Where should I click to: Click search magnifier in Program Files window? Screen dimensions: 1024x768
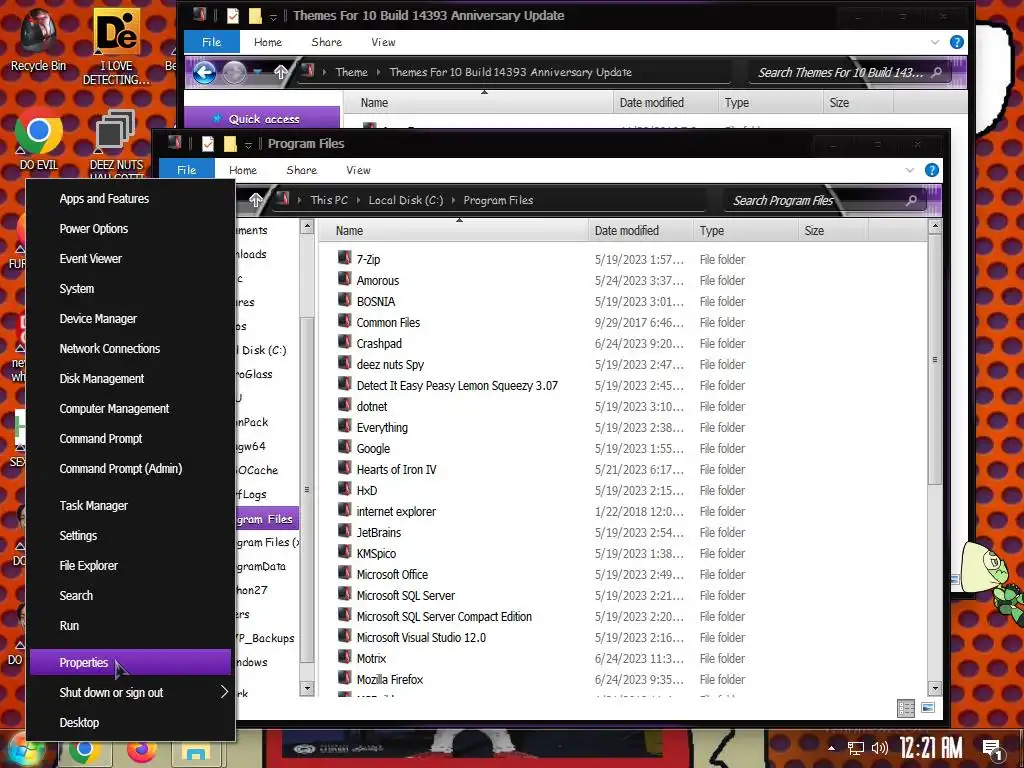[x=912, y=200]
